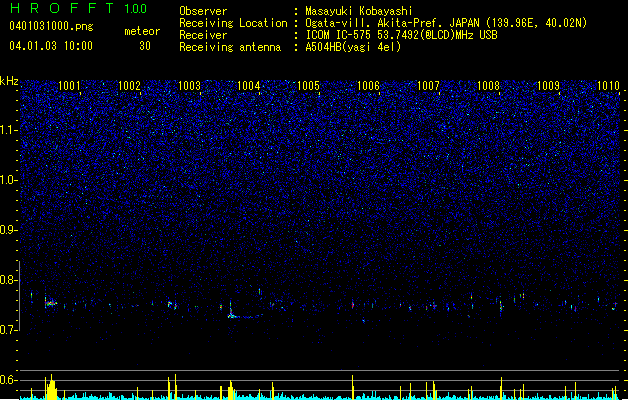This screenshot has height=400, width=629.
Task: Click time marker 1005
Action: (308, 86)
